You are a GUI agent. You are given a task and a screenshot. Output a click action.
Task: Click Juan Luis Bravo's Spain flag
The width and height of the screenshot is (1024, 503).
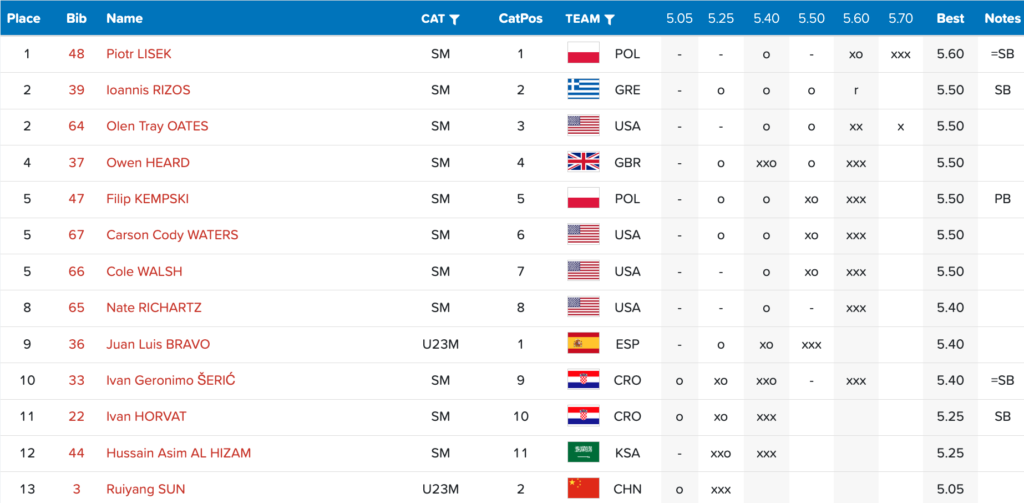point(583,344)
